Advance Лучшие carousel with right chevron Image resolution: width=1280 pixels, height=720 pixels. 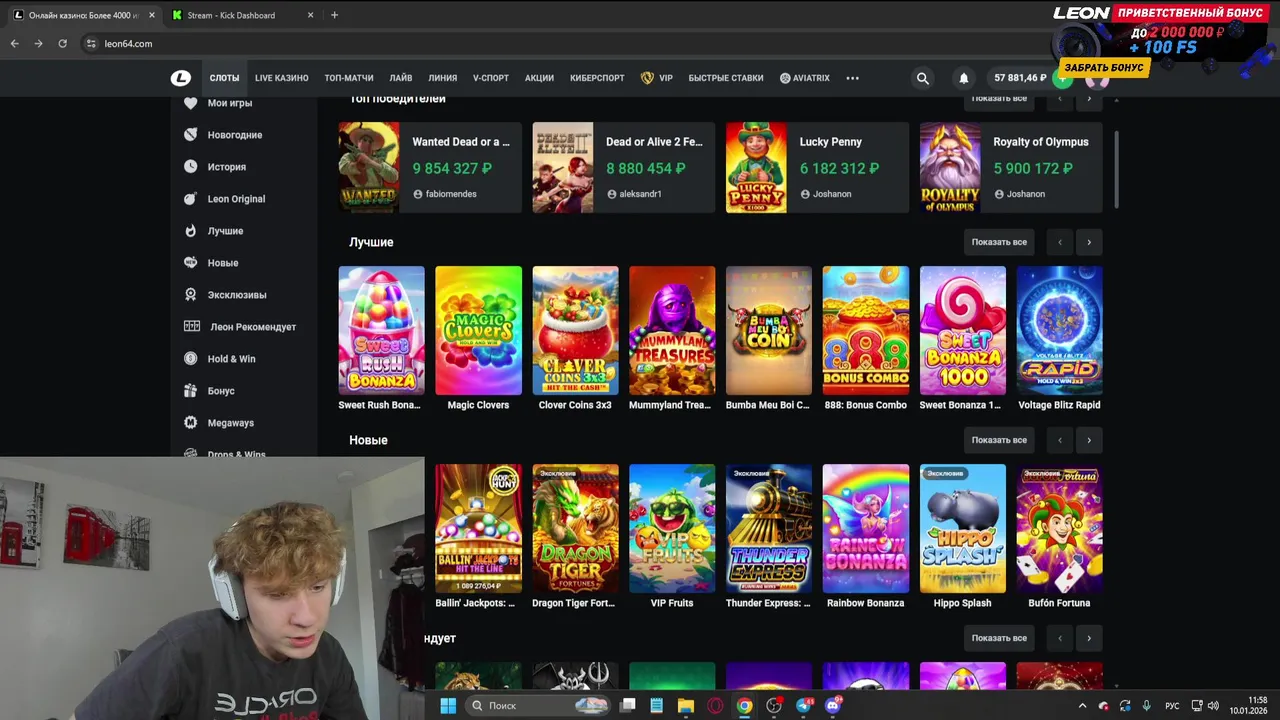coord(1089,242)
